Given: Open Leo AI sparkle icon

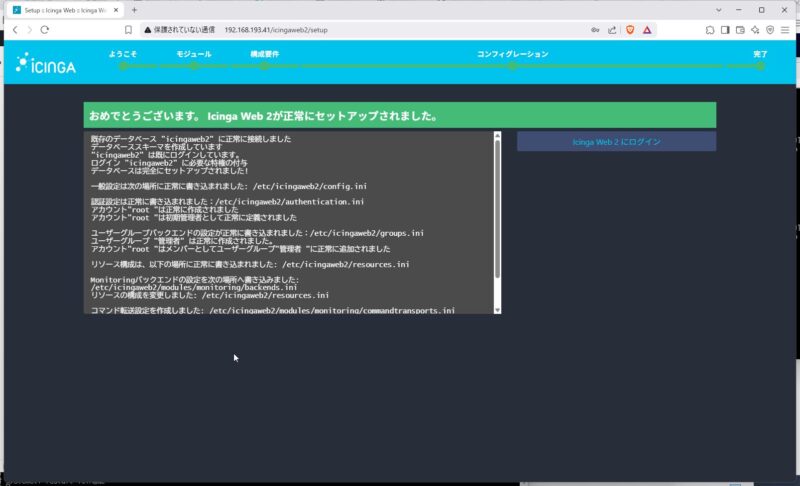Looking at the screenshot, I should click(x=755, y=30).
